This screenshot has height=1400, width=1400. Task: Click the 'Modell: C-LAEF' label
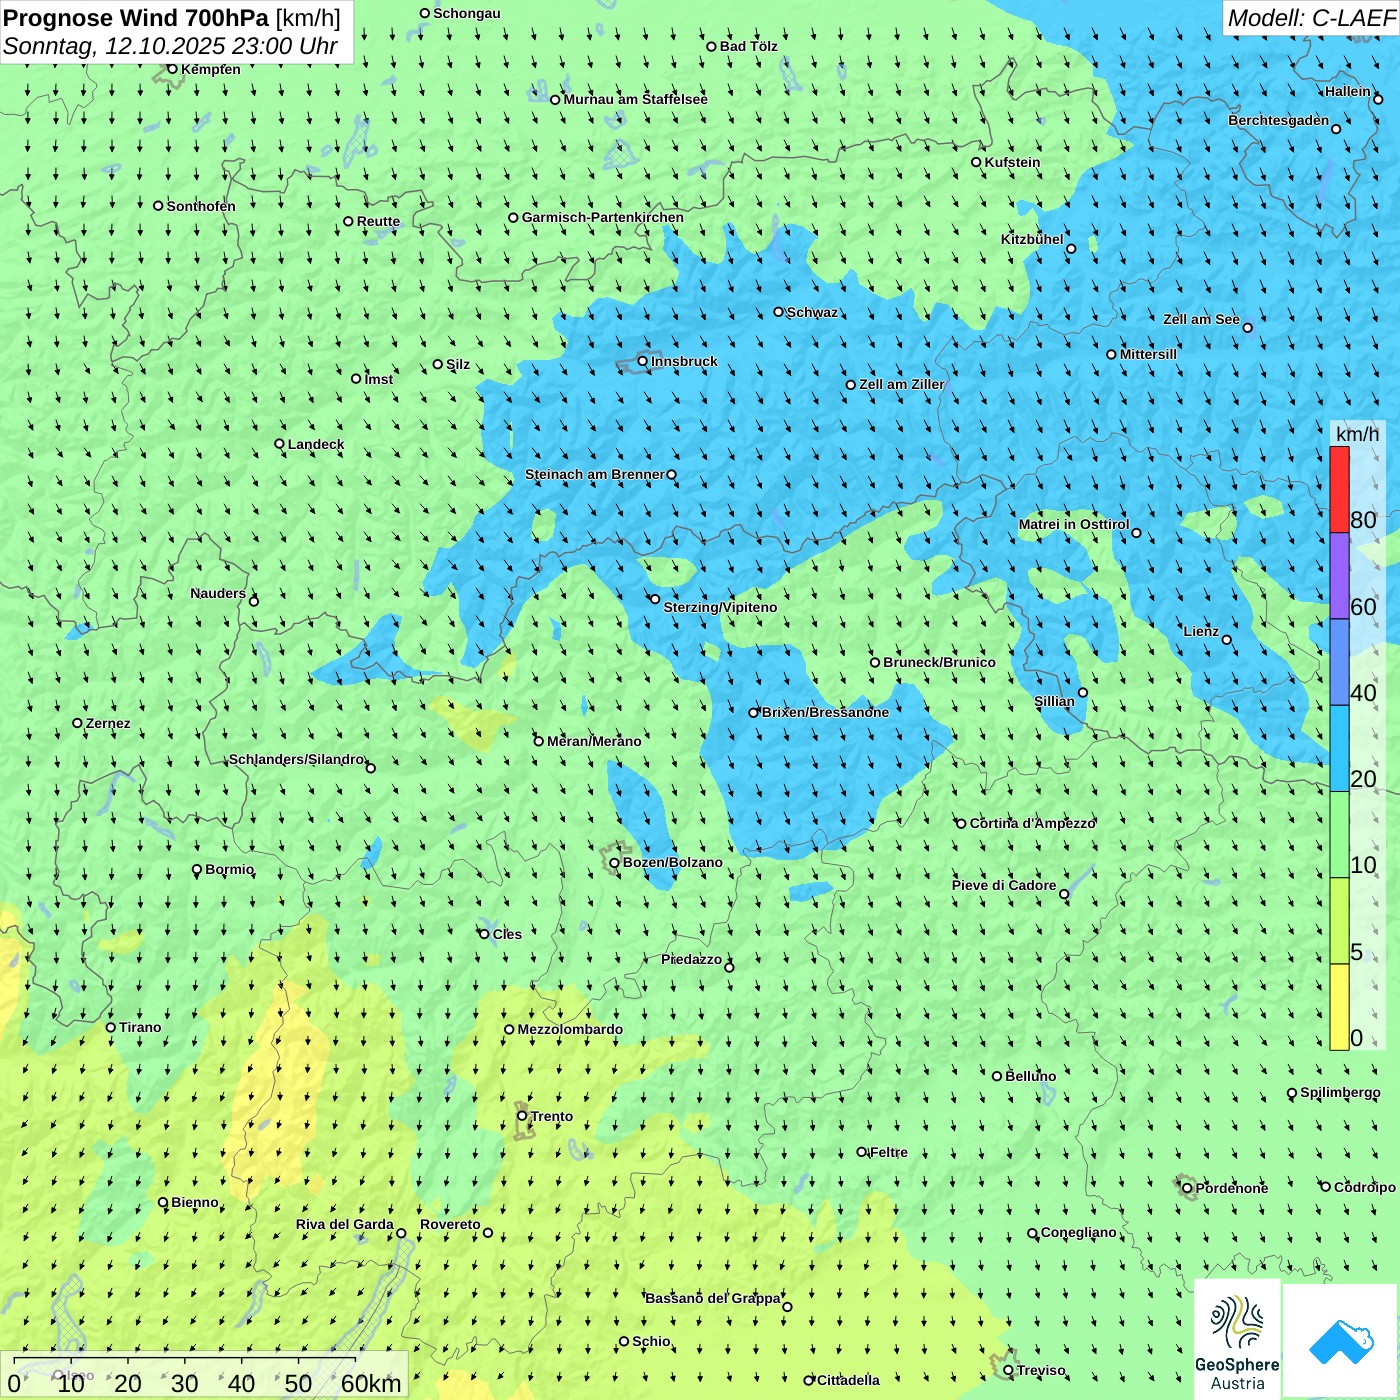point(1310,18)
